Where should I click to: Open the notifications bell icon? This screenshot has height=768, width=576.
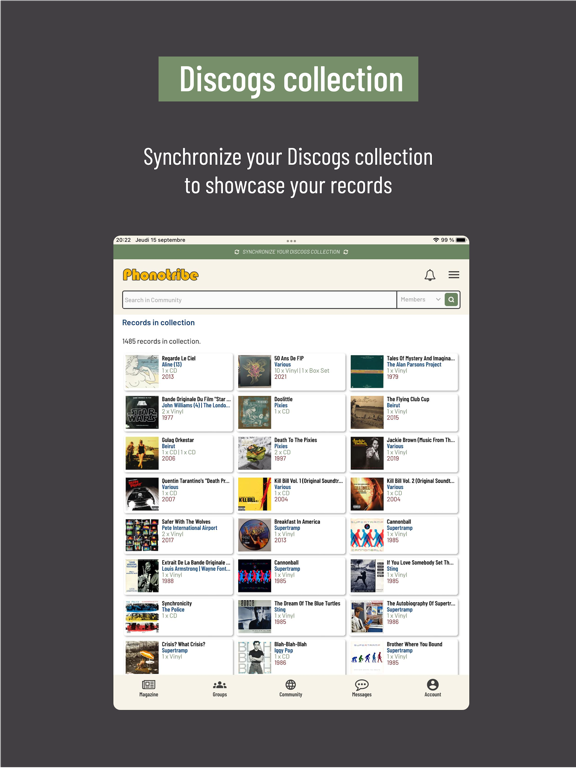click(430, 275)
